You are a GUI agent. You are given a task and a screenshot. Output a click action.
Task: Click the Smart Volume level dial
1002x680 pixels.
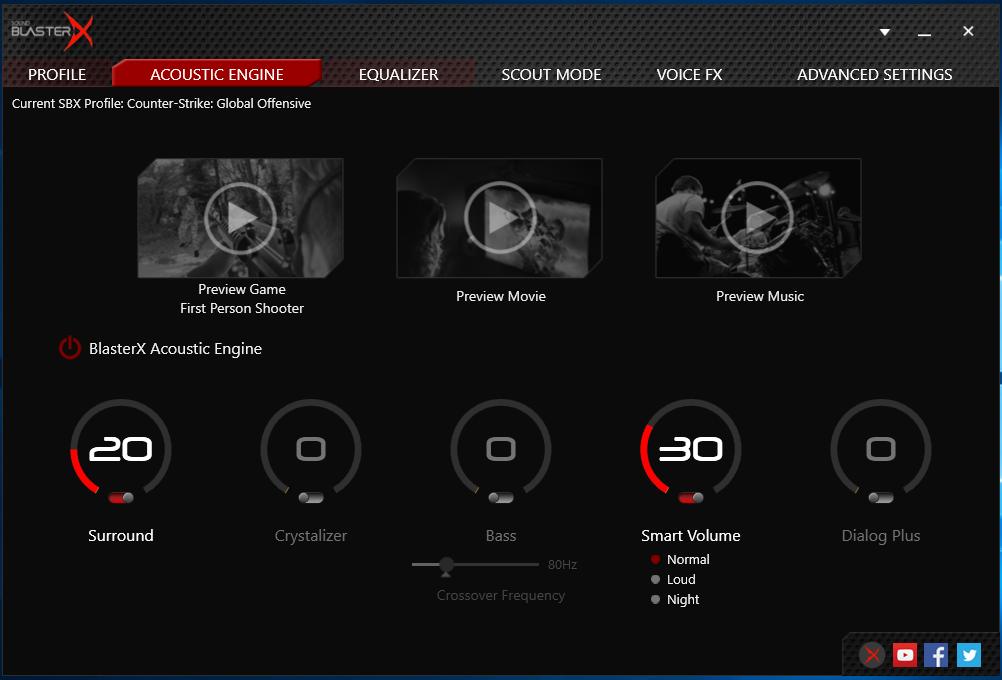[691, 449]
